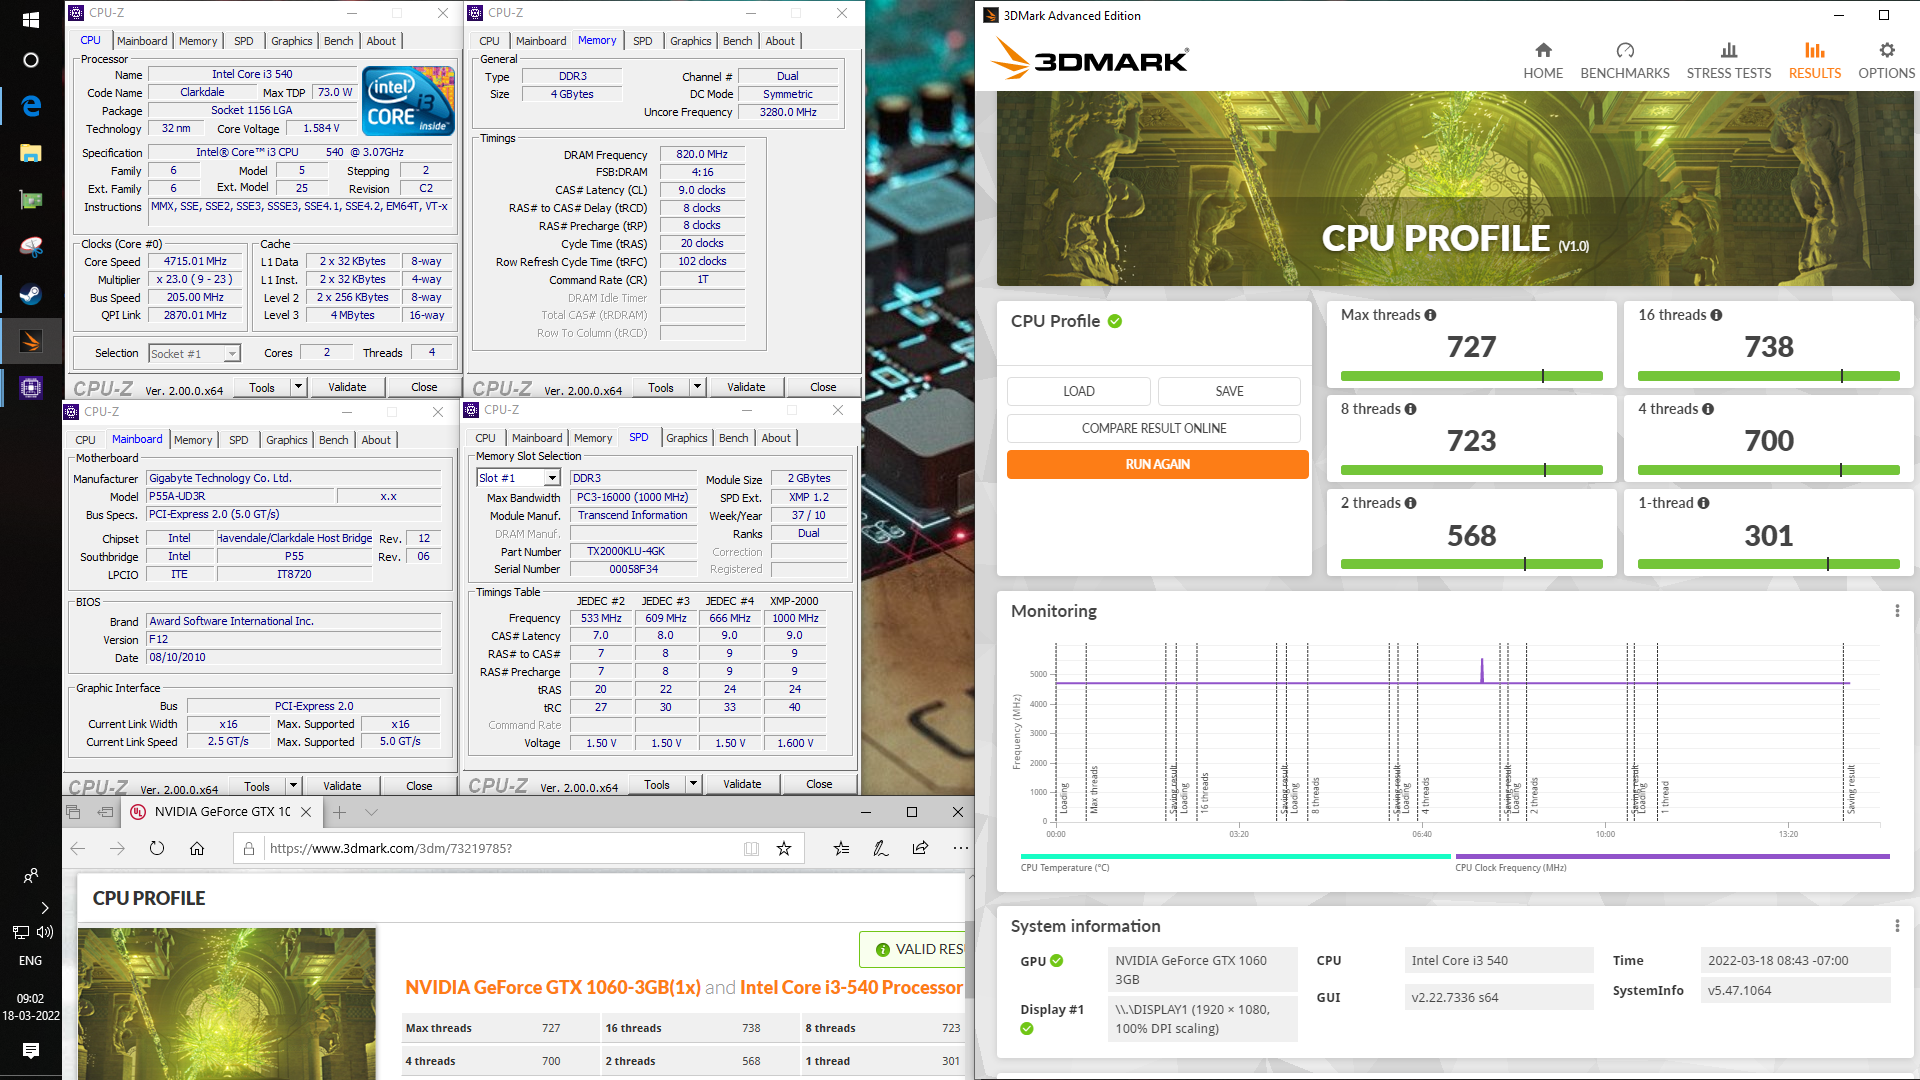Show info for the 16 threads score
The width and height of the screenshot is (1920, 1080).
coord(1716,315)
